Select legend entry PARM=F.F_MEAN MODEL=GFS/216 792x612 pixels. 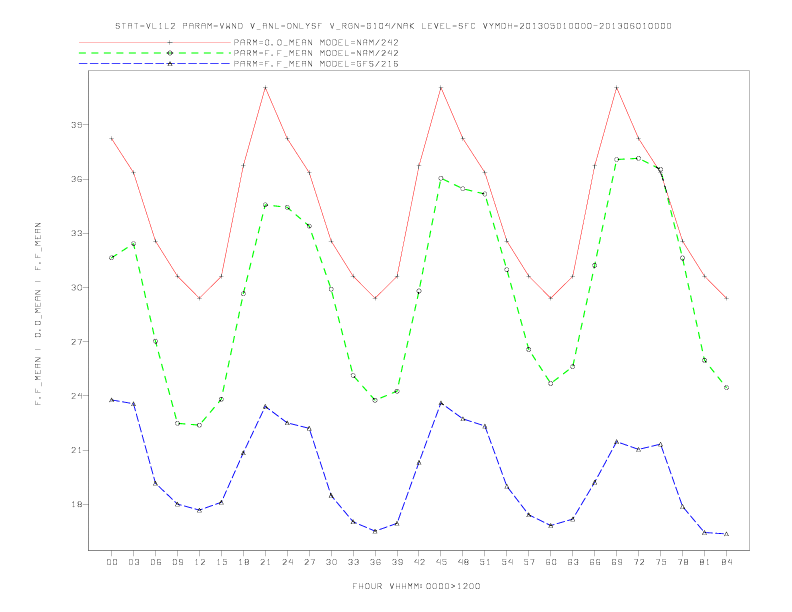(316, 64)
